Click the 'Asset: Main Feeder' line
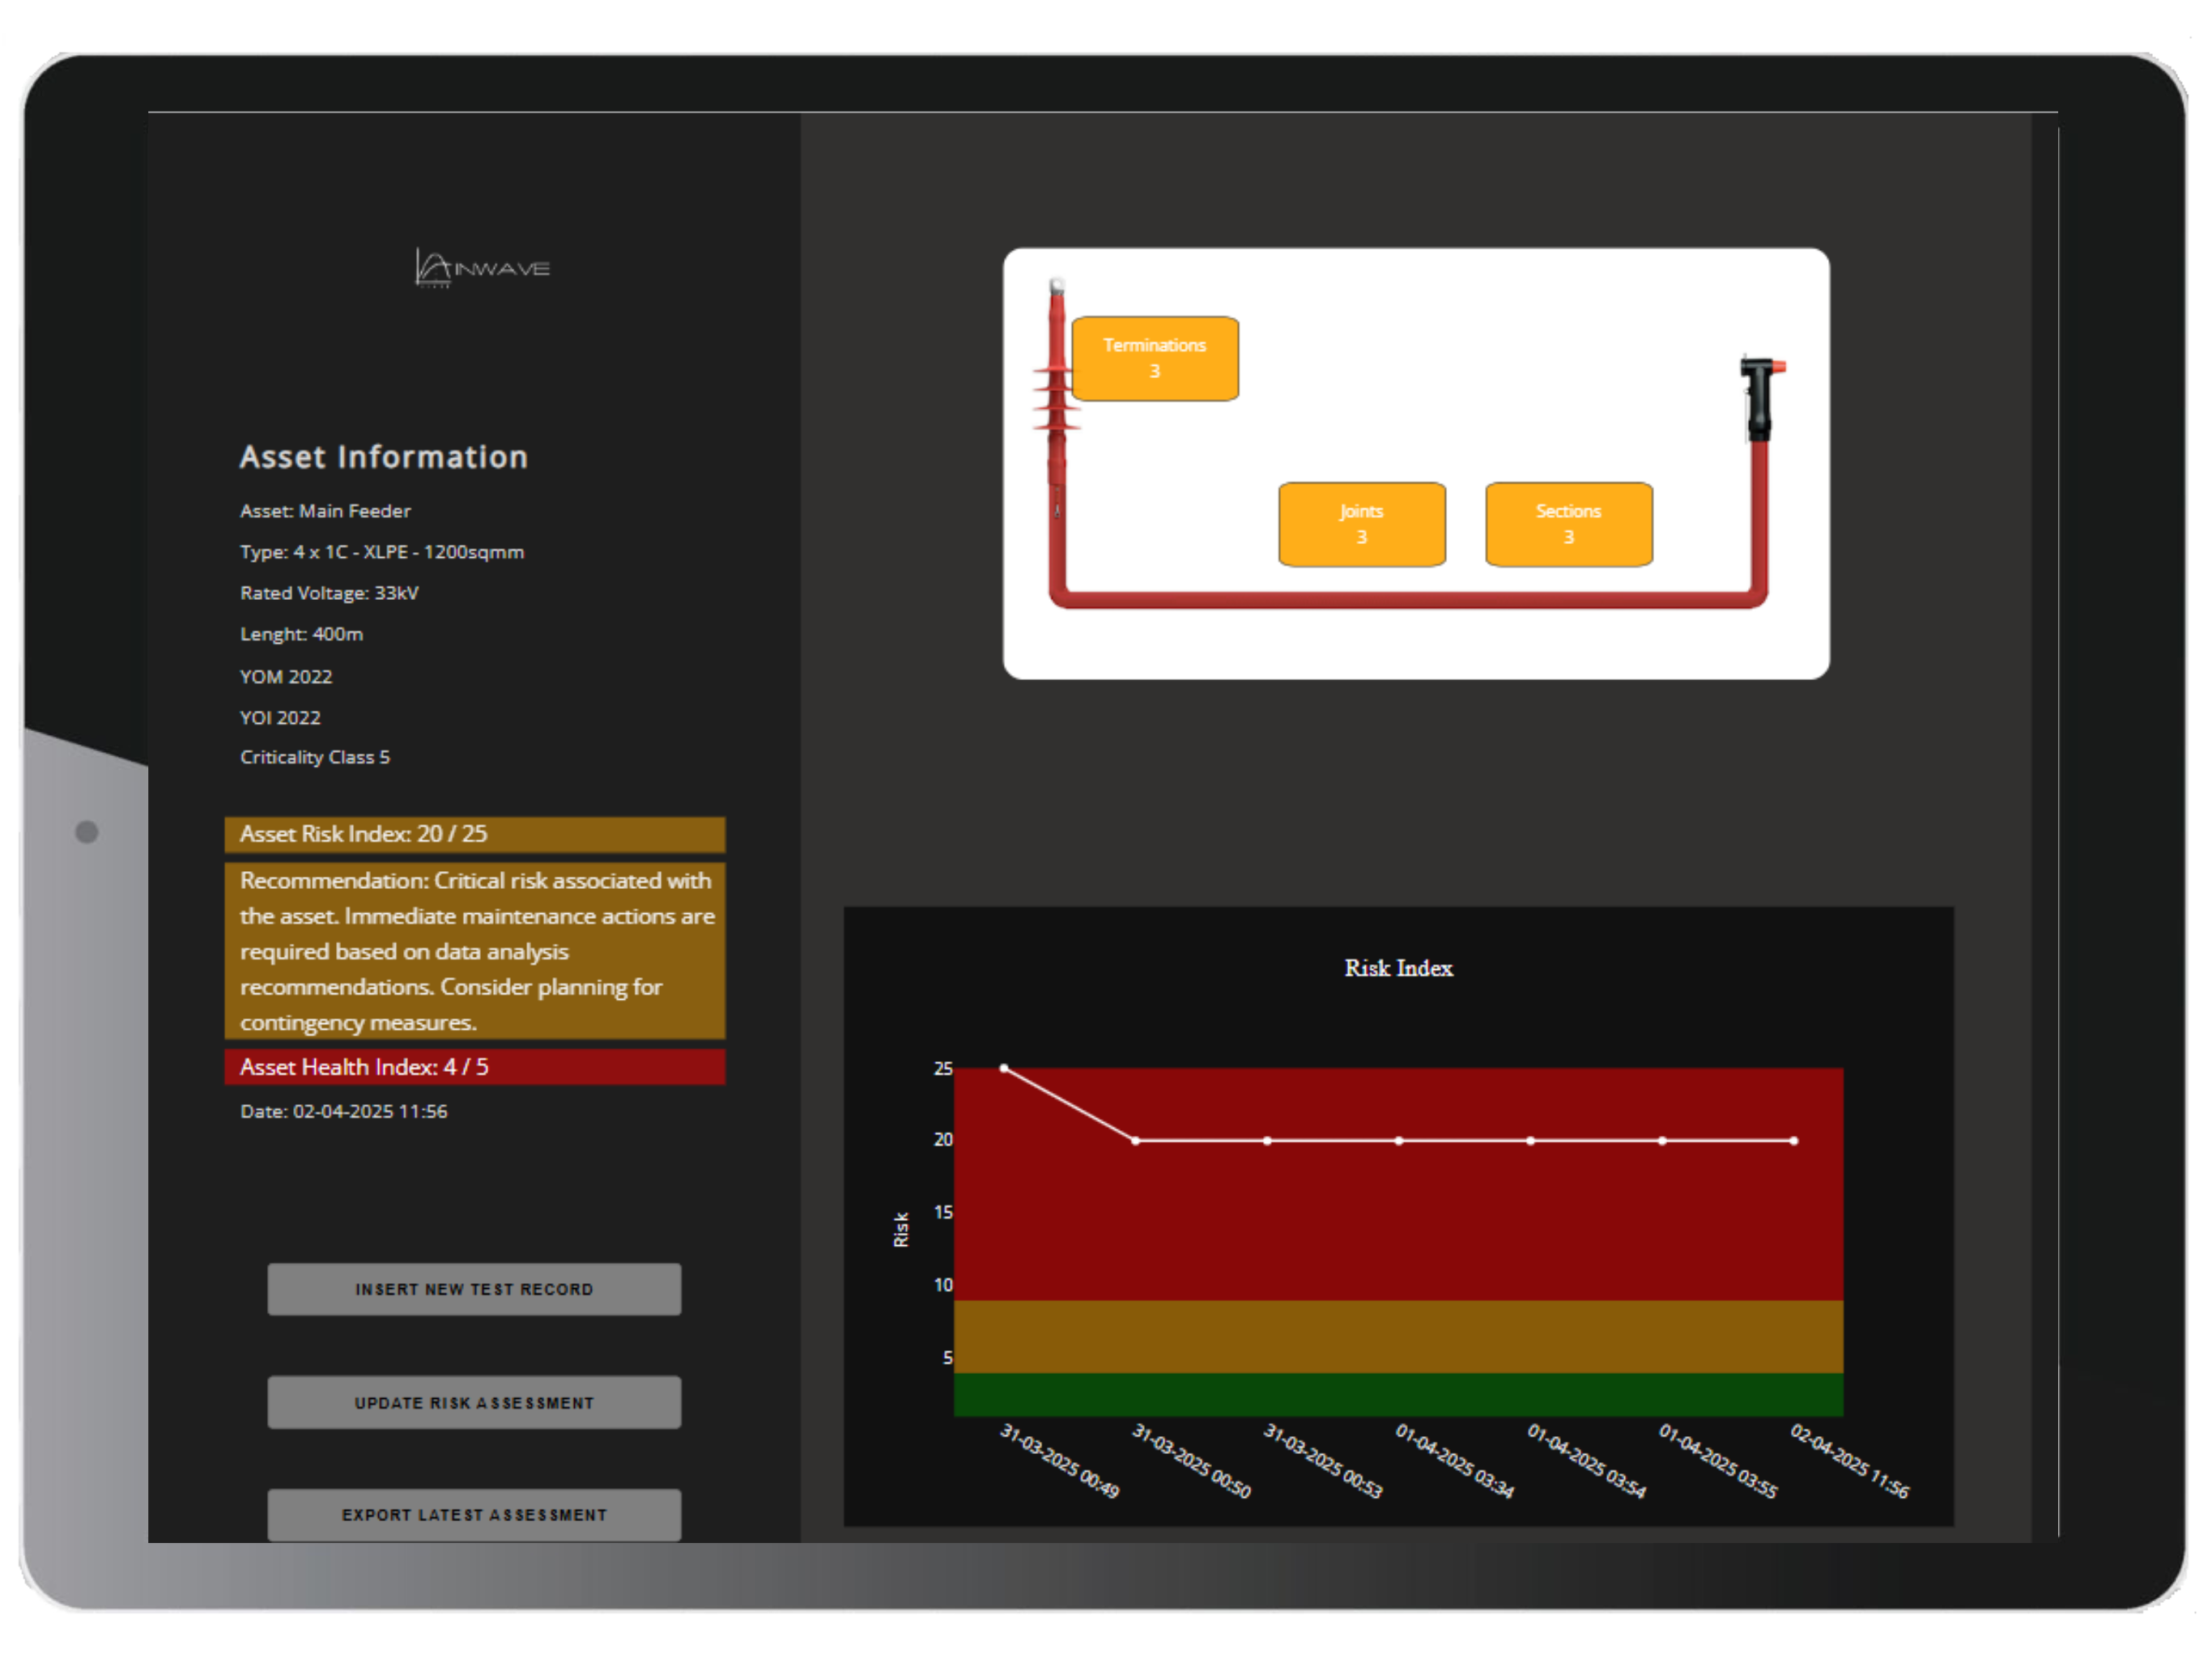Screen dimensions: 2212x1658 coord(326,511)
